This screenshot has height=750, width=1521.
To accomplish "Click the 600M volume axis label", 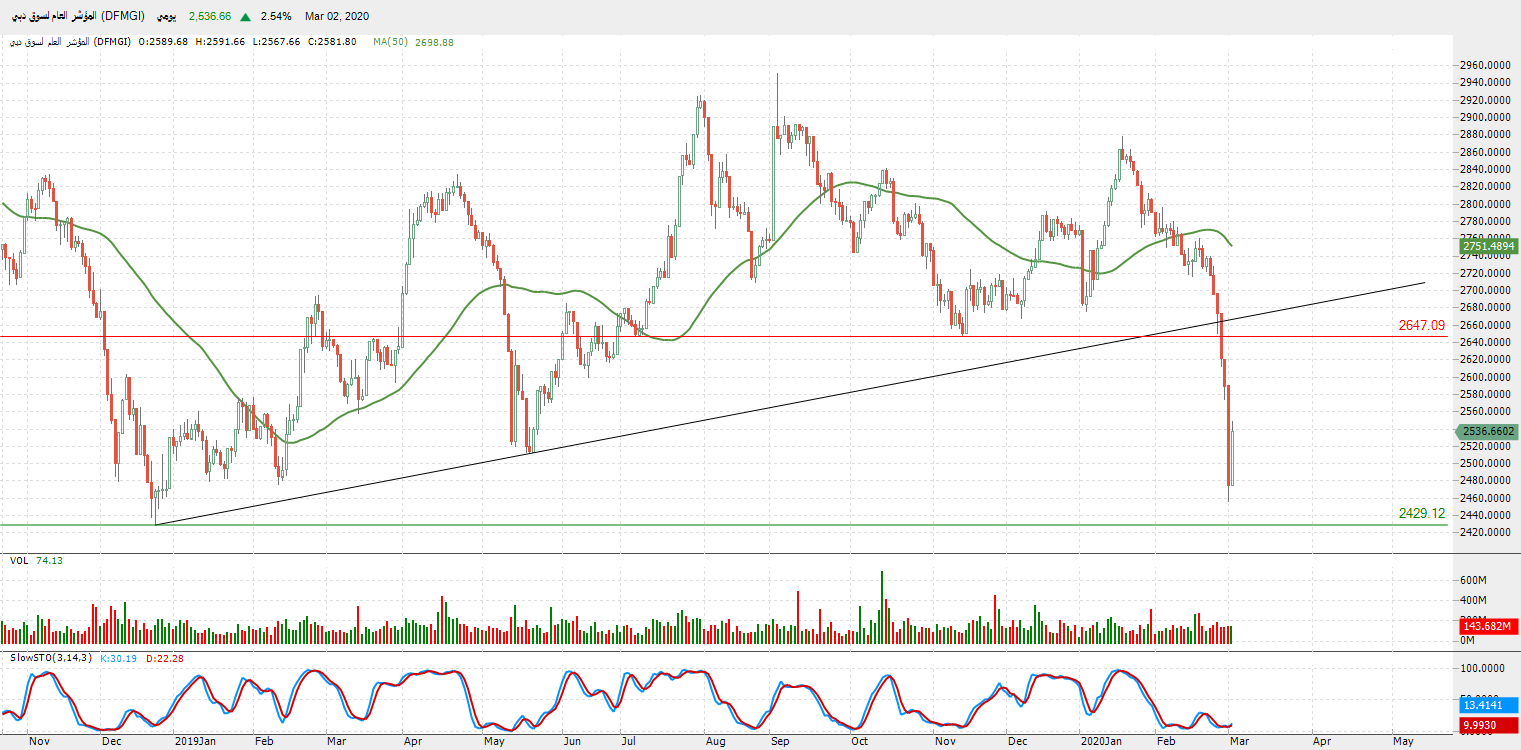I will 1476,581.
